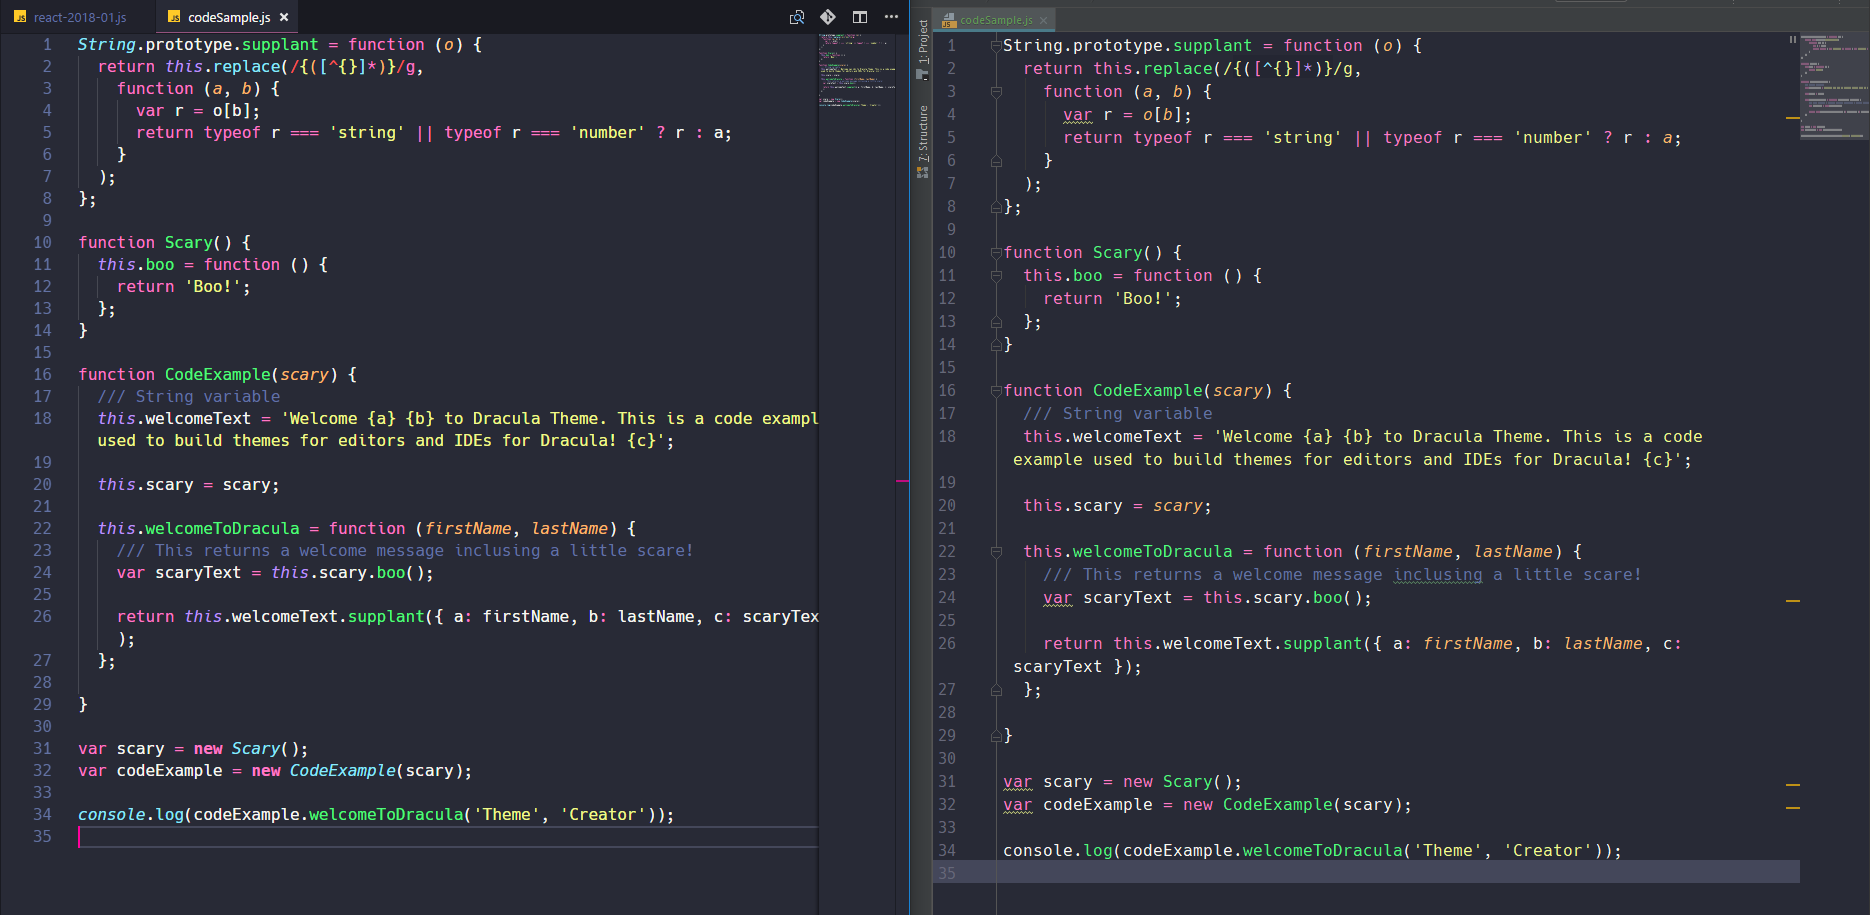Click '/// String variable' comment in WebStorm
Image resolution: width=1870 pixels, height=915 pixels.
1118,414
